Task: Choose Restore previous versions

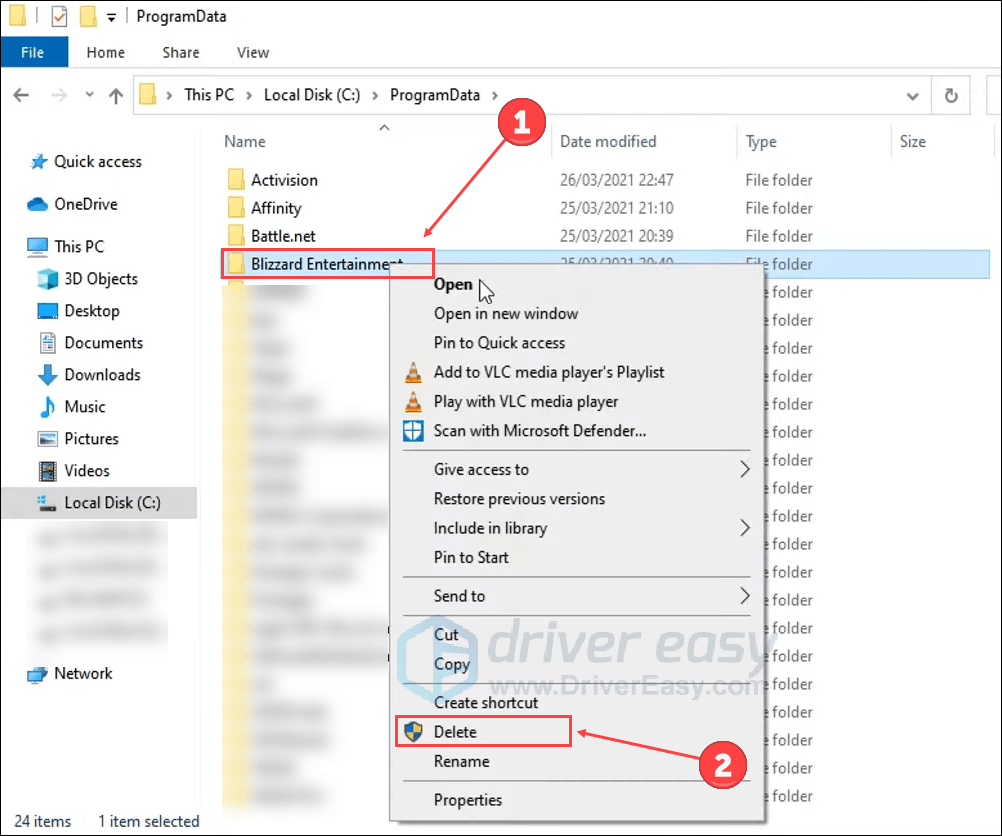Action: click(x=519, y=499)
